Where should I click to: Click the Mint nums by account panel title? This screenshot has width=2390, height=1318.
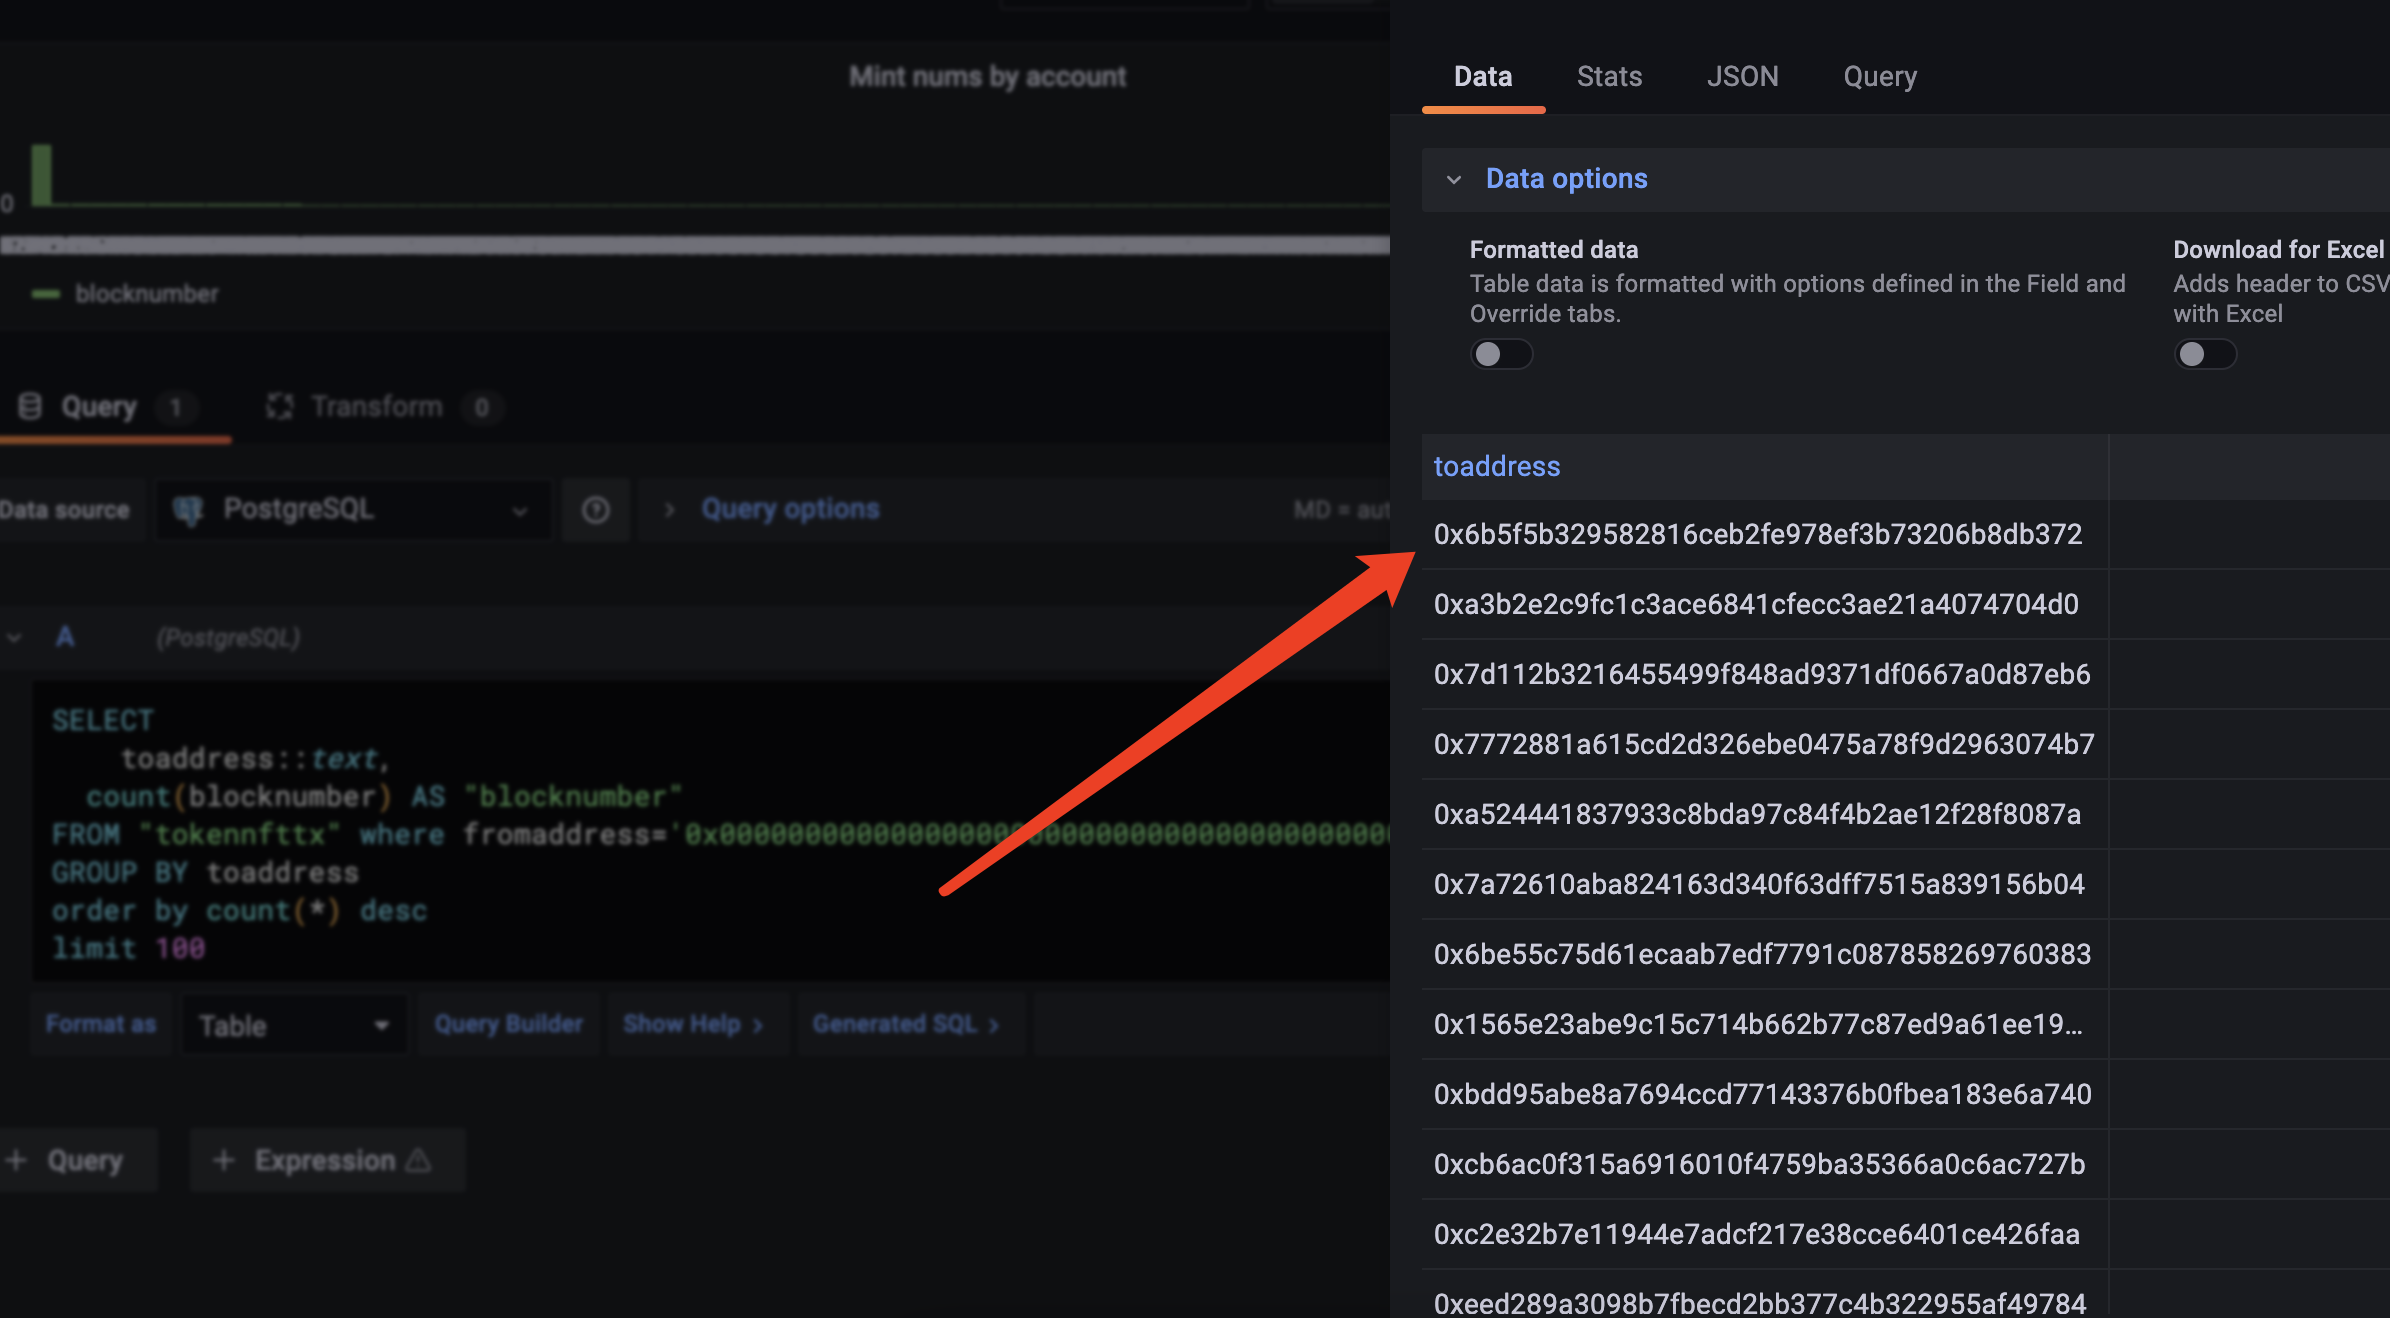coord(988,76)
